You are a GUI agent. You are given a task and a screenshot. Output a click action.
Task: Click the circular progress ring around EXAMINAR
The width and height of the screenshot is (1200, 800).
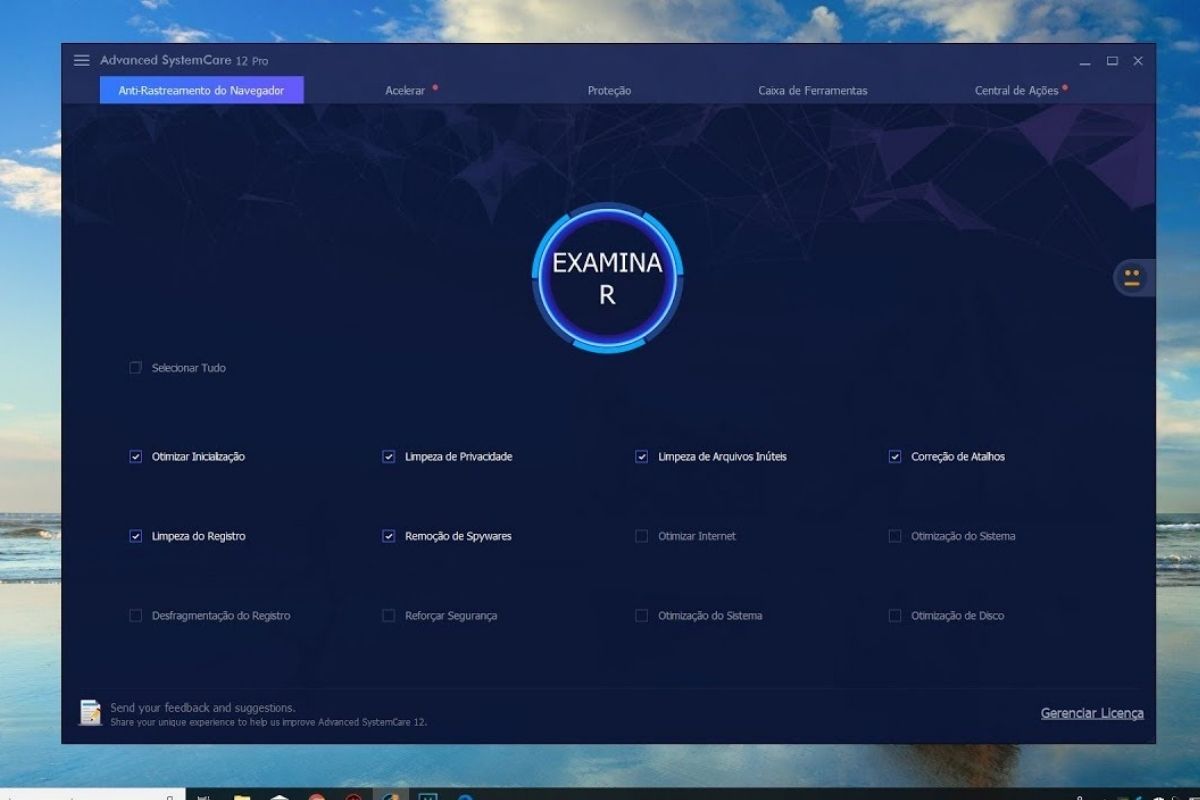pyautogui.click(x=606, y=213)
